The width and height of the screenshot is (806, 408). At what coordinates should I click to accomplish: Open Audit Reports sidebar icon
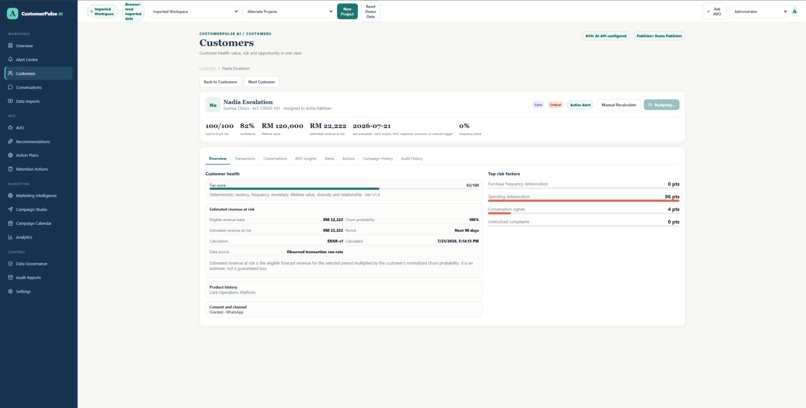10,277
